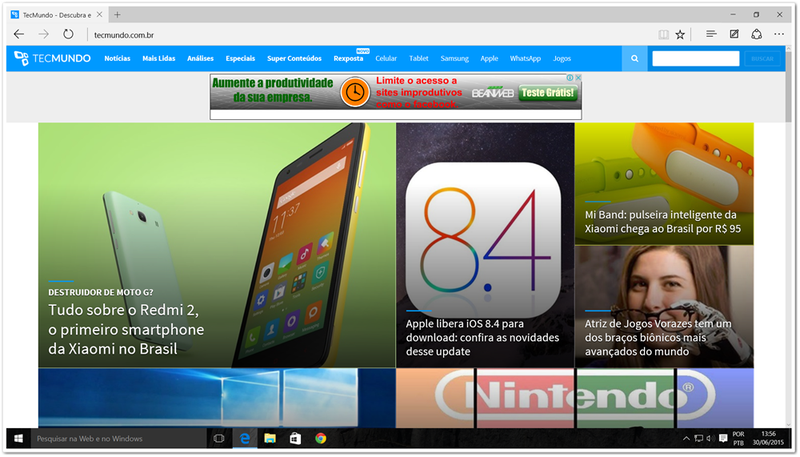
Task: Open the Share icon in Edge toolbar
Action: [757, 34]
